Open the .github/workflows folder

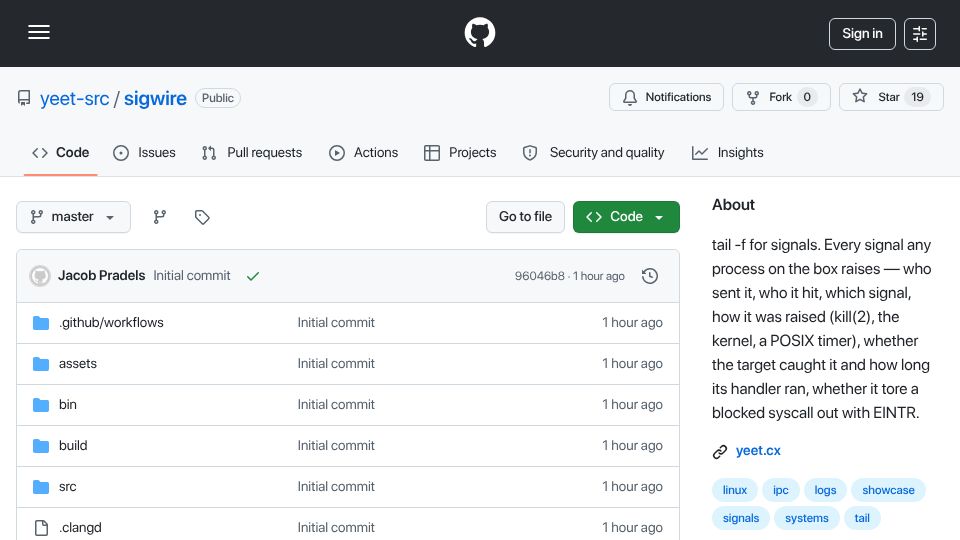coord(111,323)
